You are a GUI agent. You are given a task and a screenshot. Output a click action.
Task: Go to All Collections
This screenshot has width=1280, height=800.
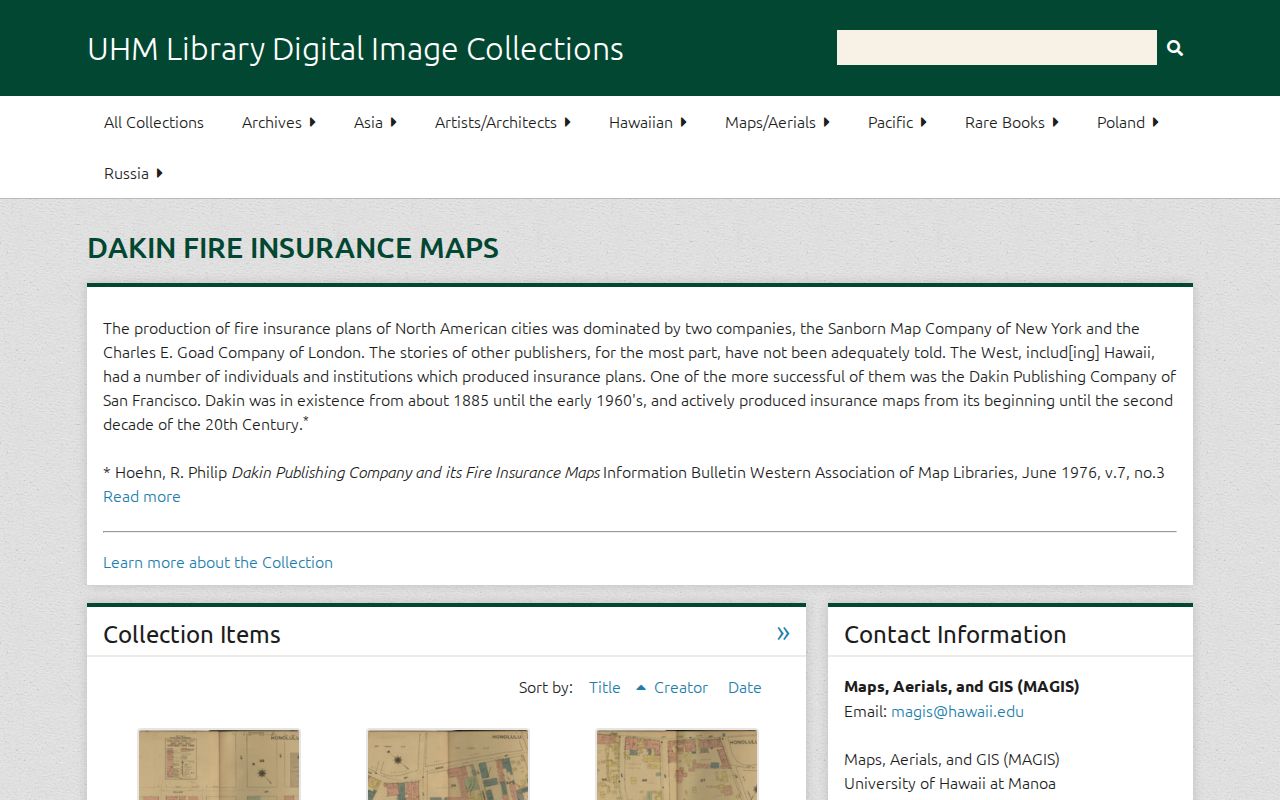click(154, 122)
